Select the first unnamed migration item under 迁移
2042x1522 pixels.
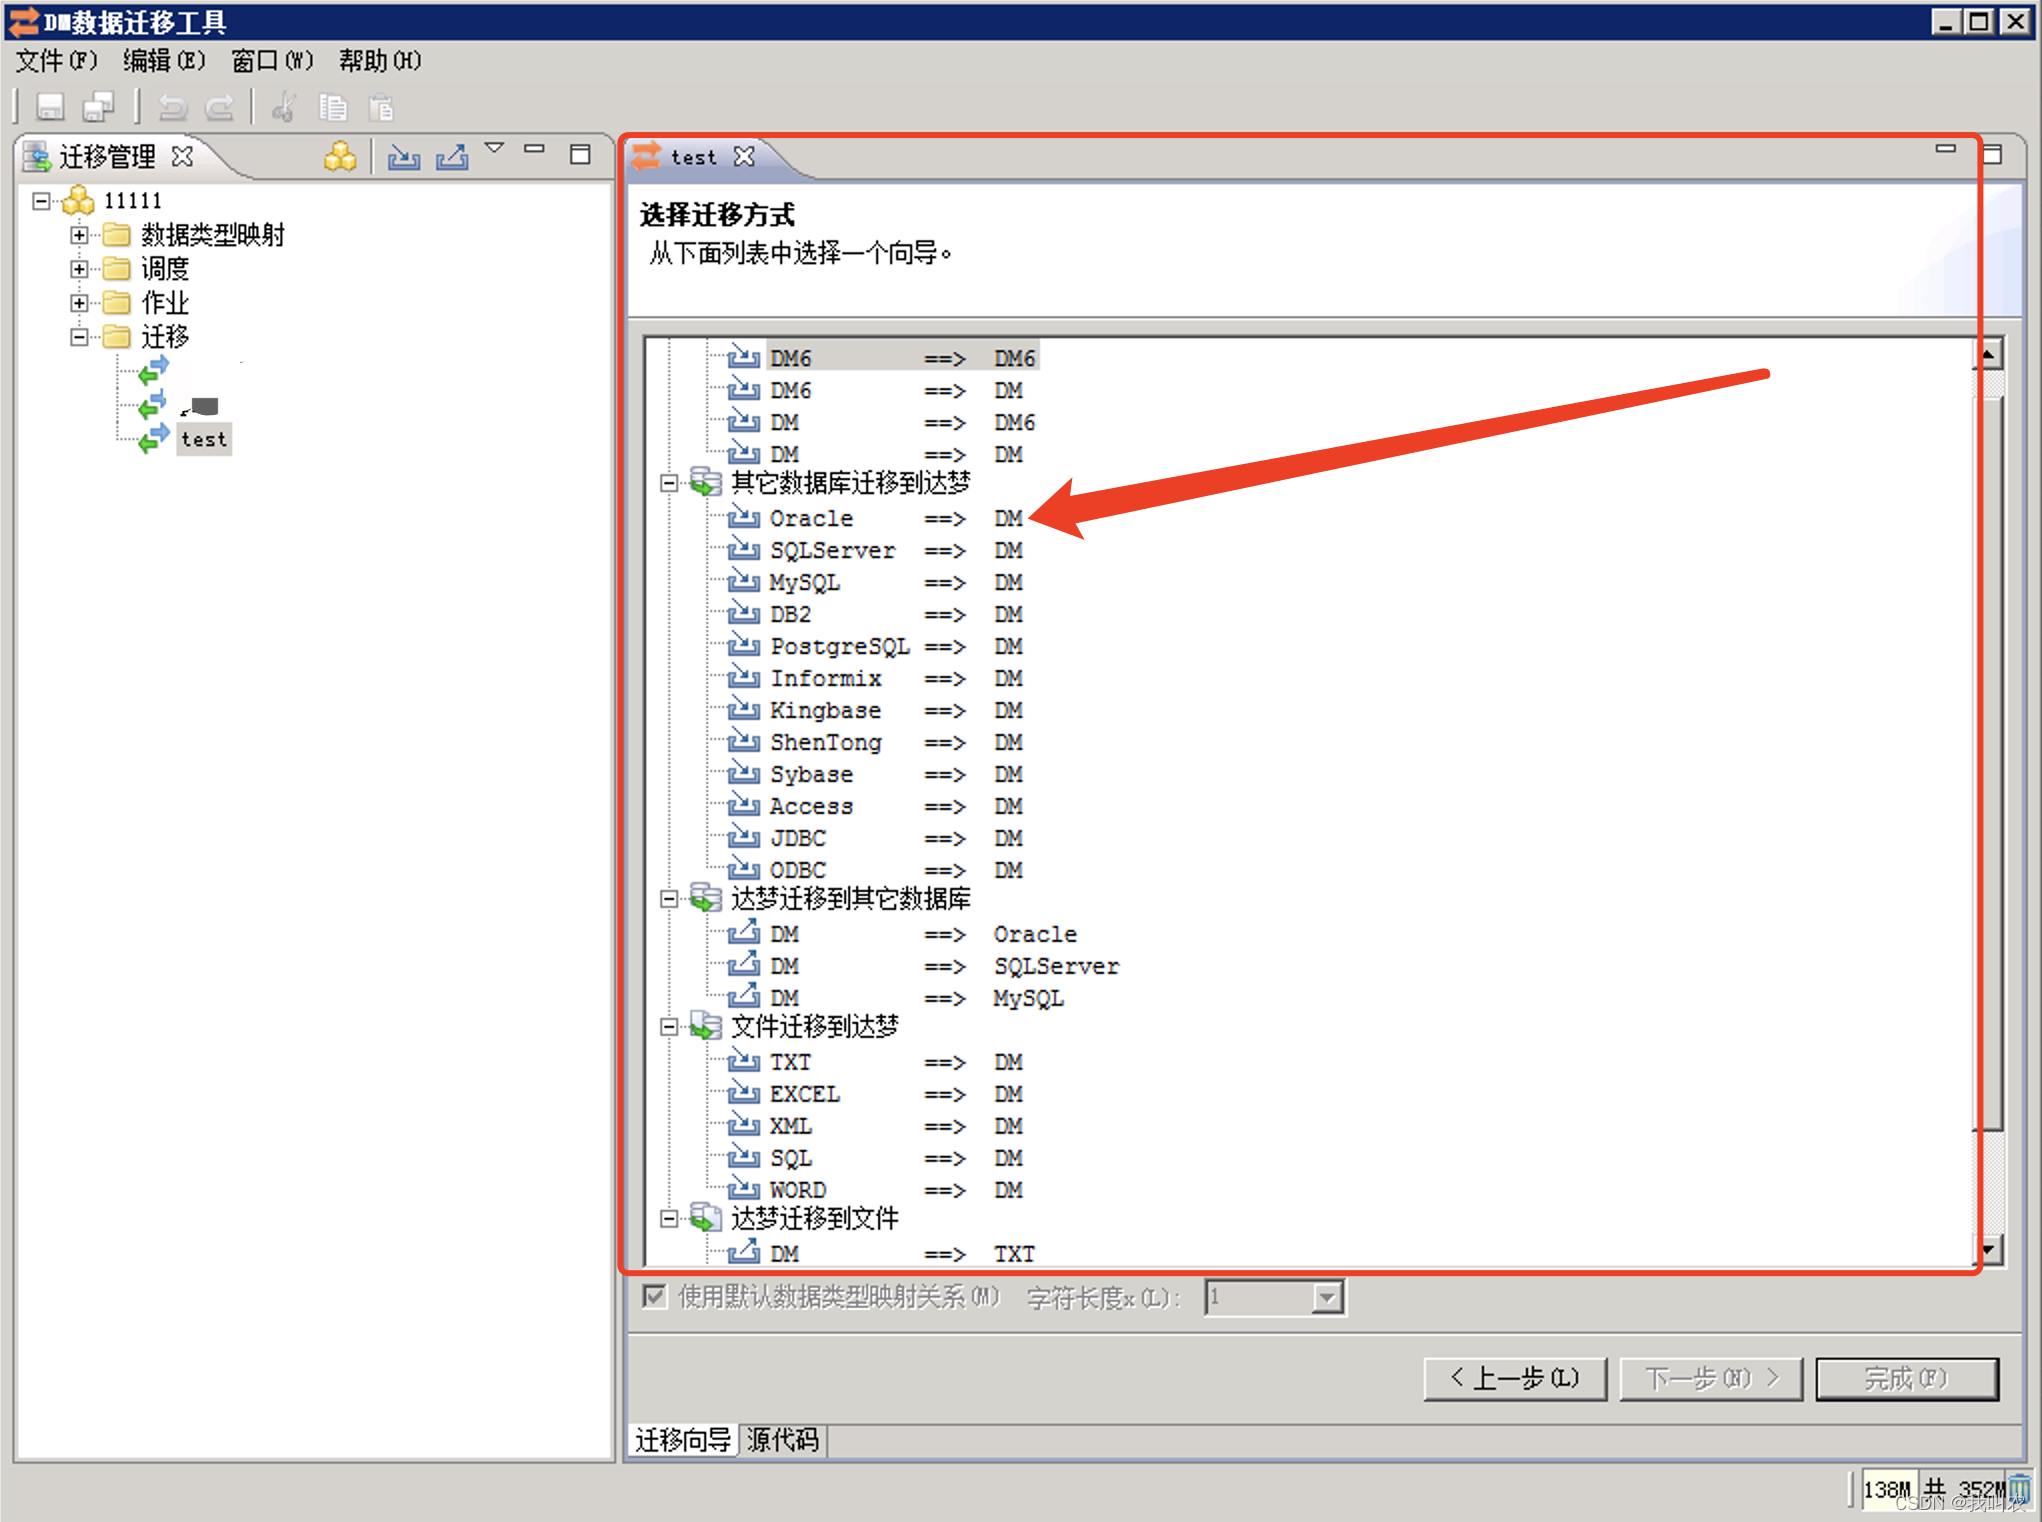[x=154, y=371]
